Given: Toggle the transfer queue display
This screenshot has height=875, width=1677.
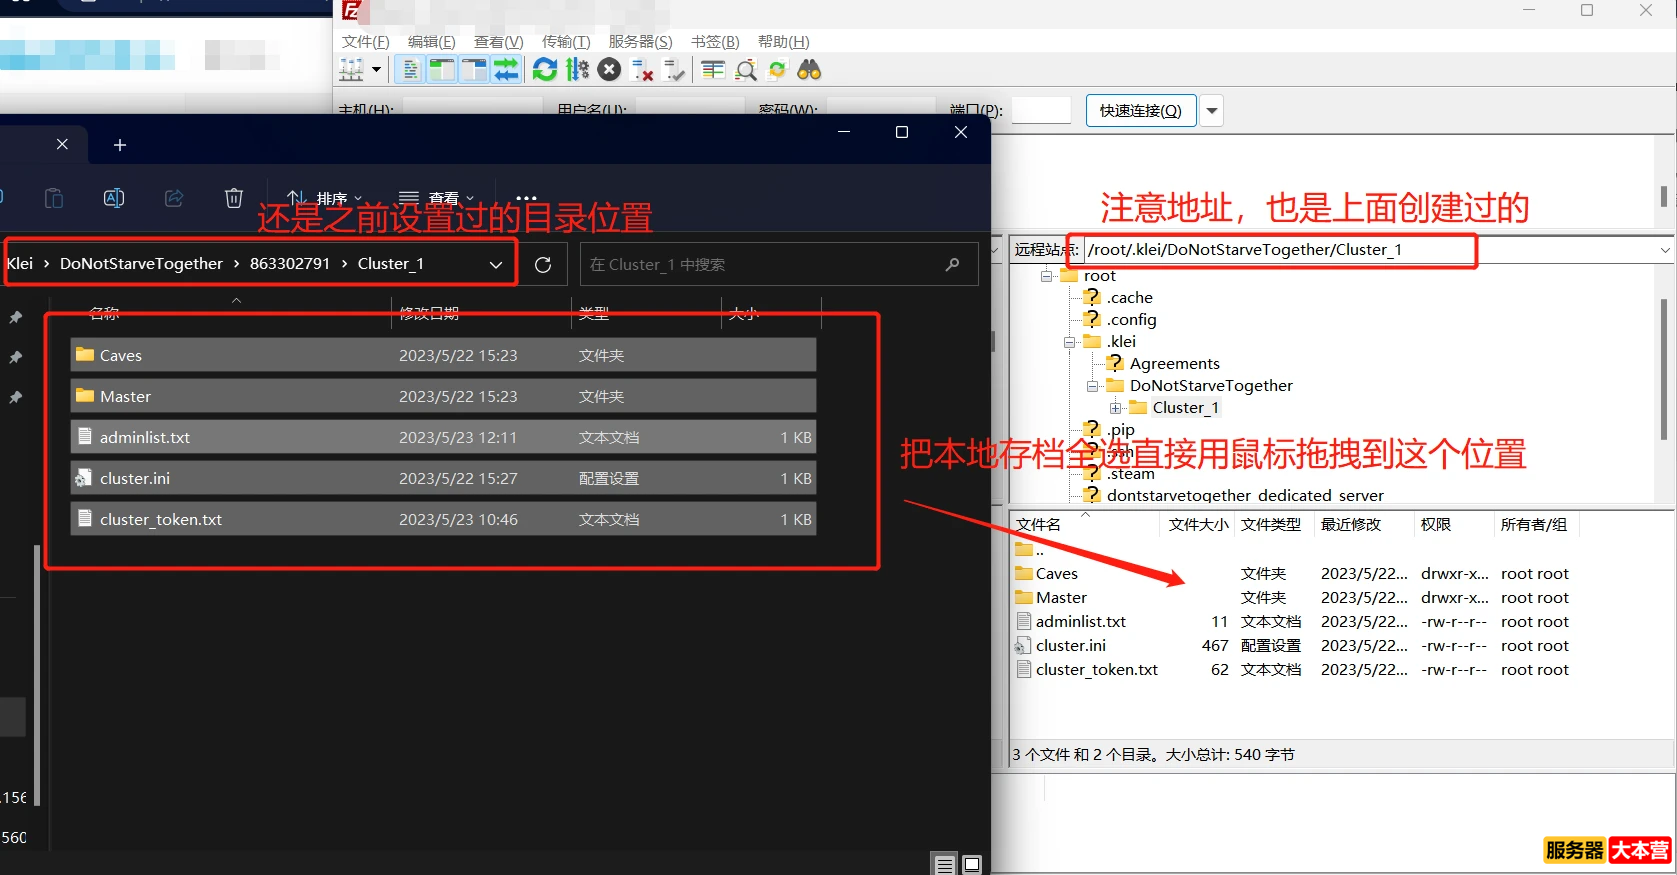Looking at the screenshot, I should [x=507, y=70].
